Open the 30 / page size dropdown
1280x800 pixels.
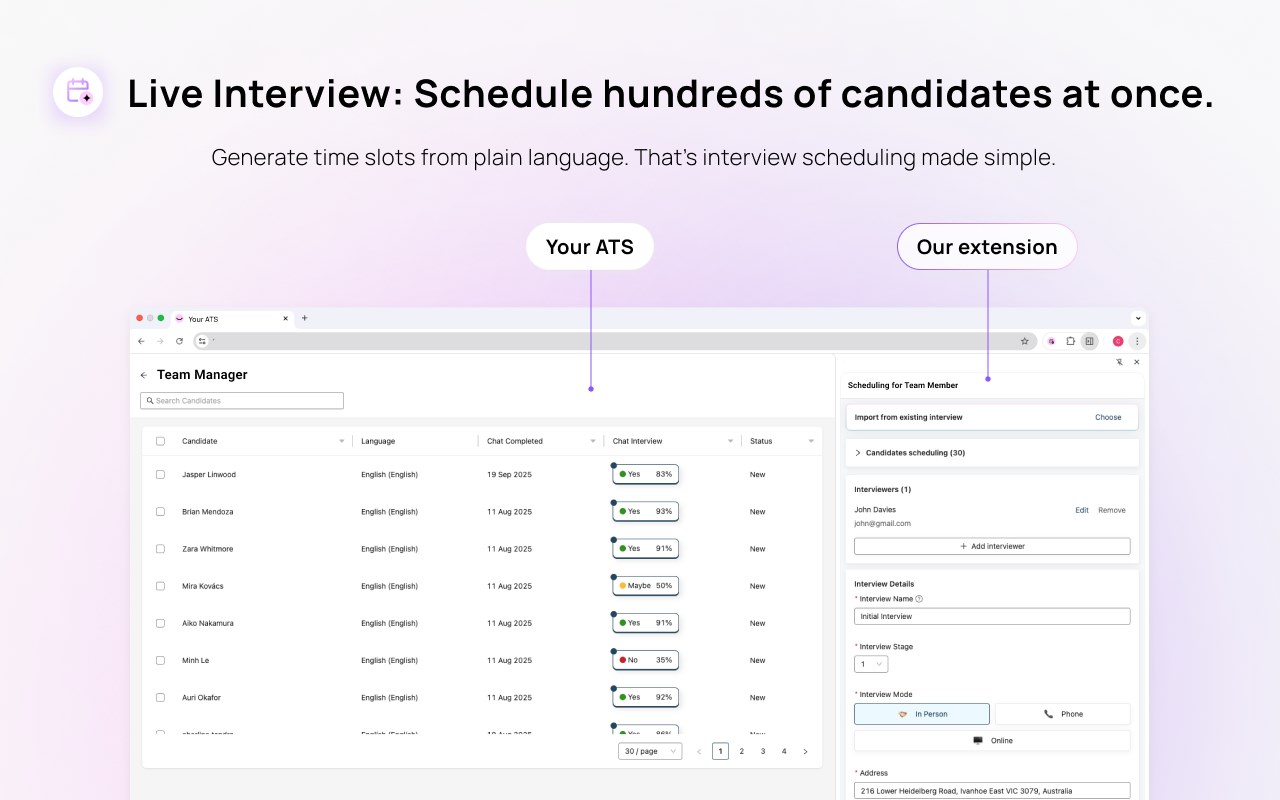tap(650, 751)
